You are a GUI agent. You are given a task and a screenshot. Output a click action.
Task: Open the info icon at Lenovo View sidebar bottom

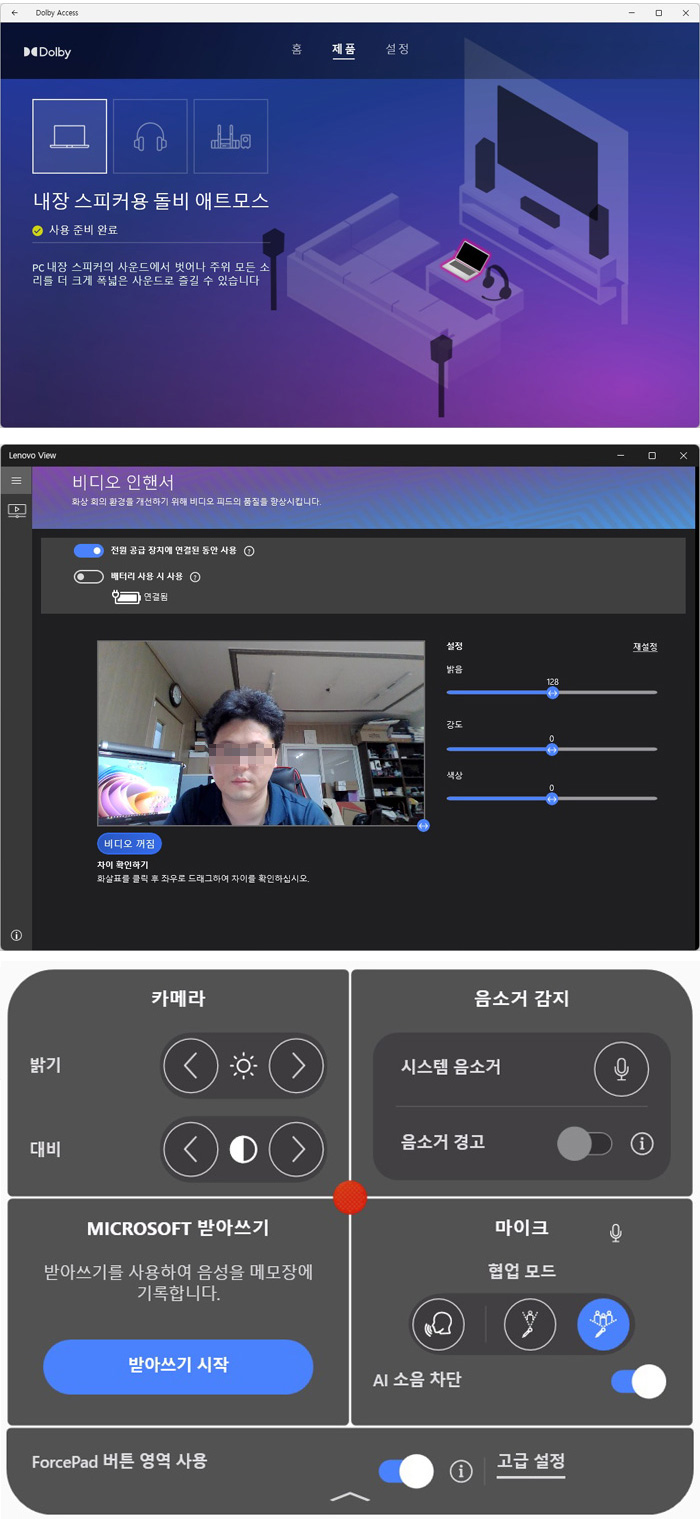(x=16, y=935)
